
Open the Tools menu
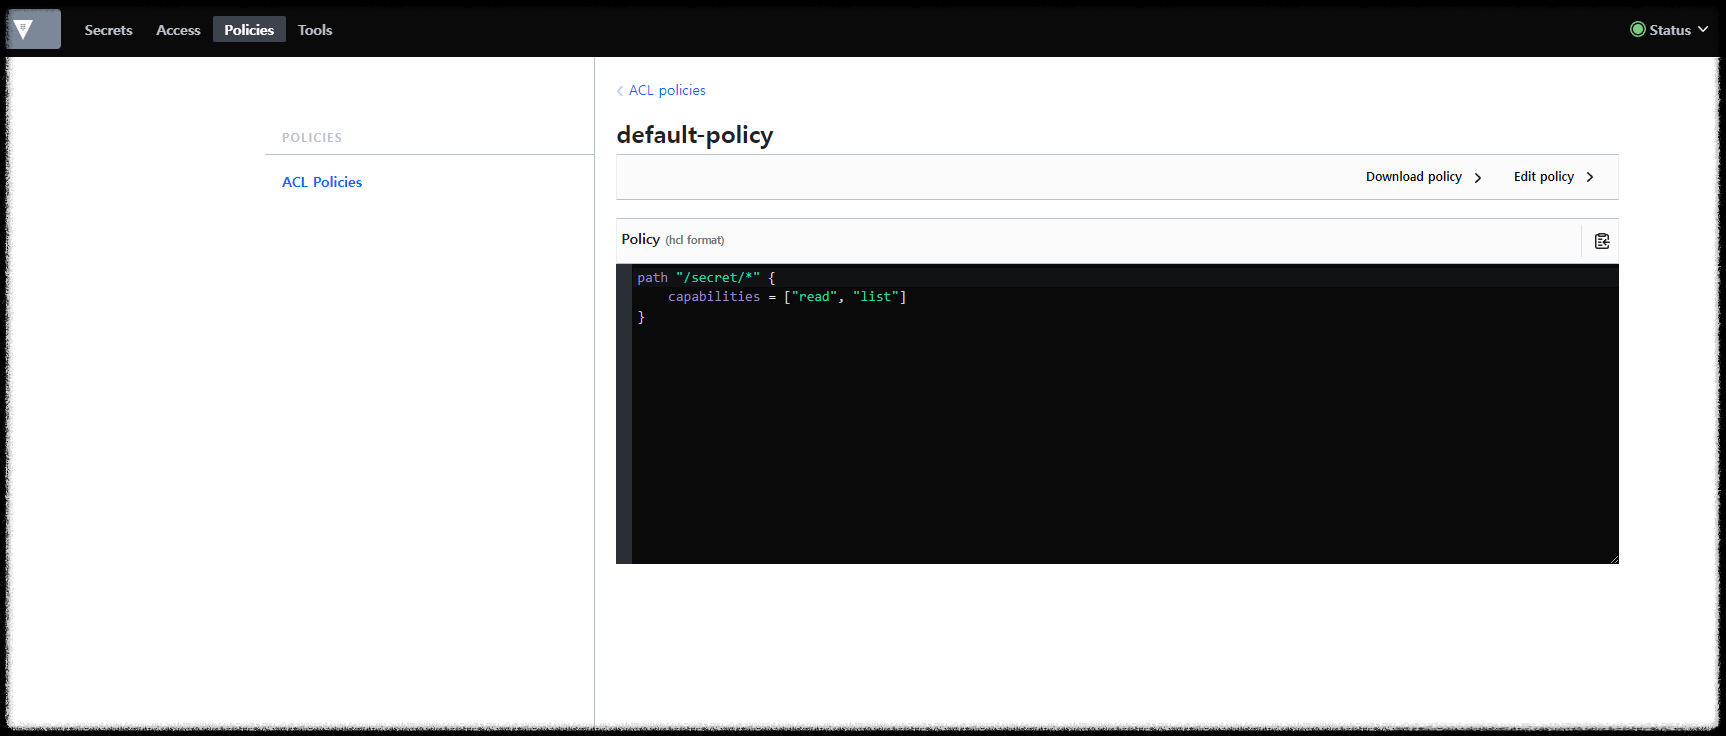click(315, 30)
